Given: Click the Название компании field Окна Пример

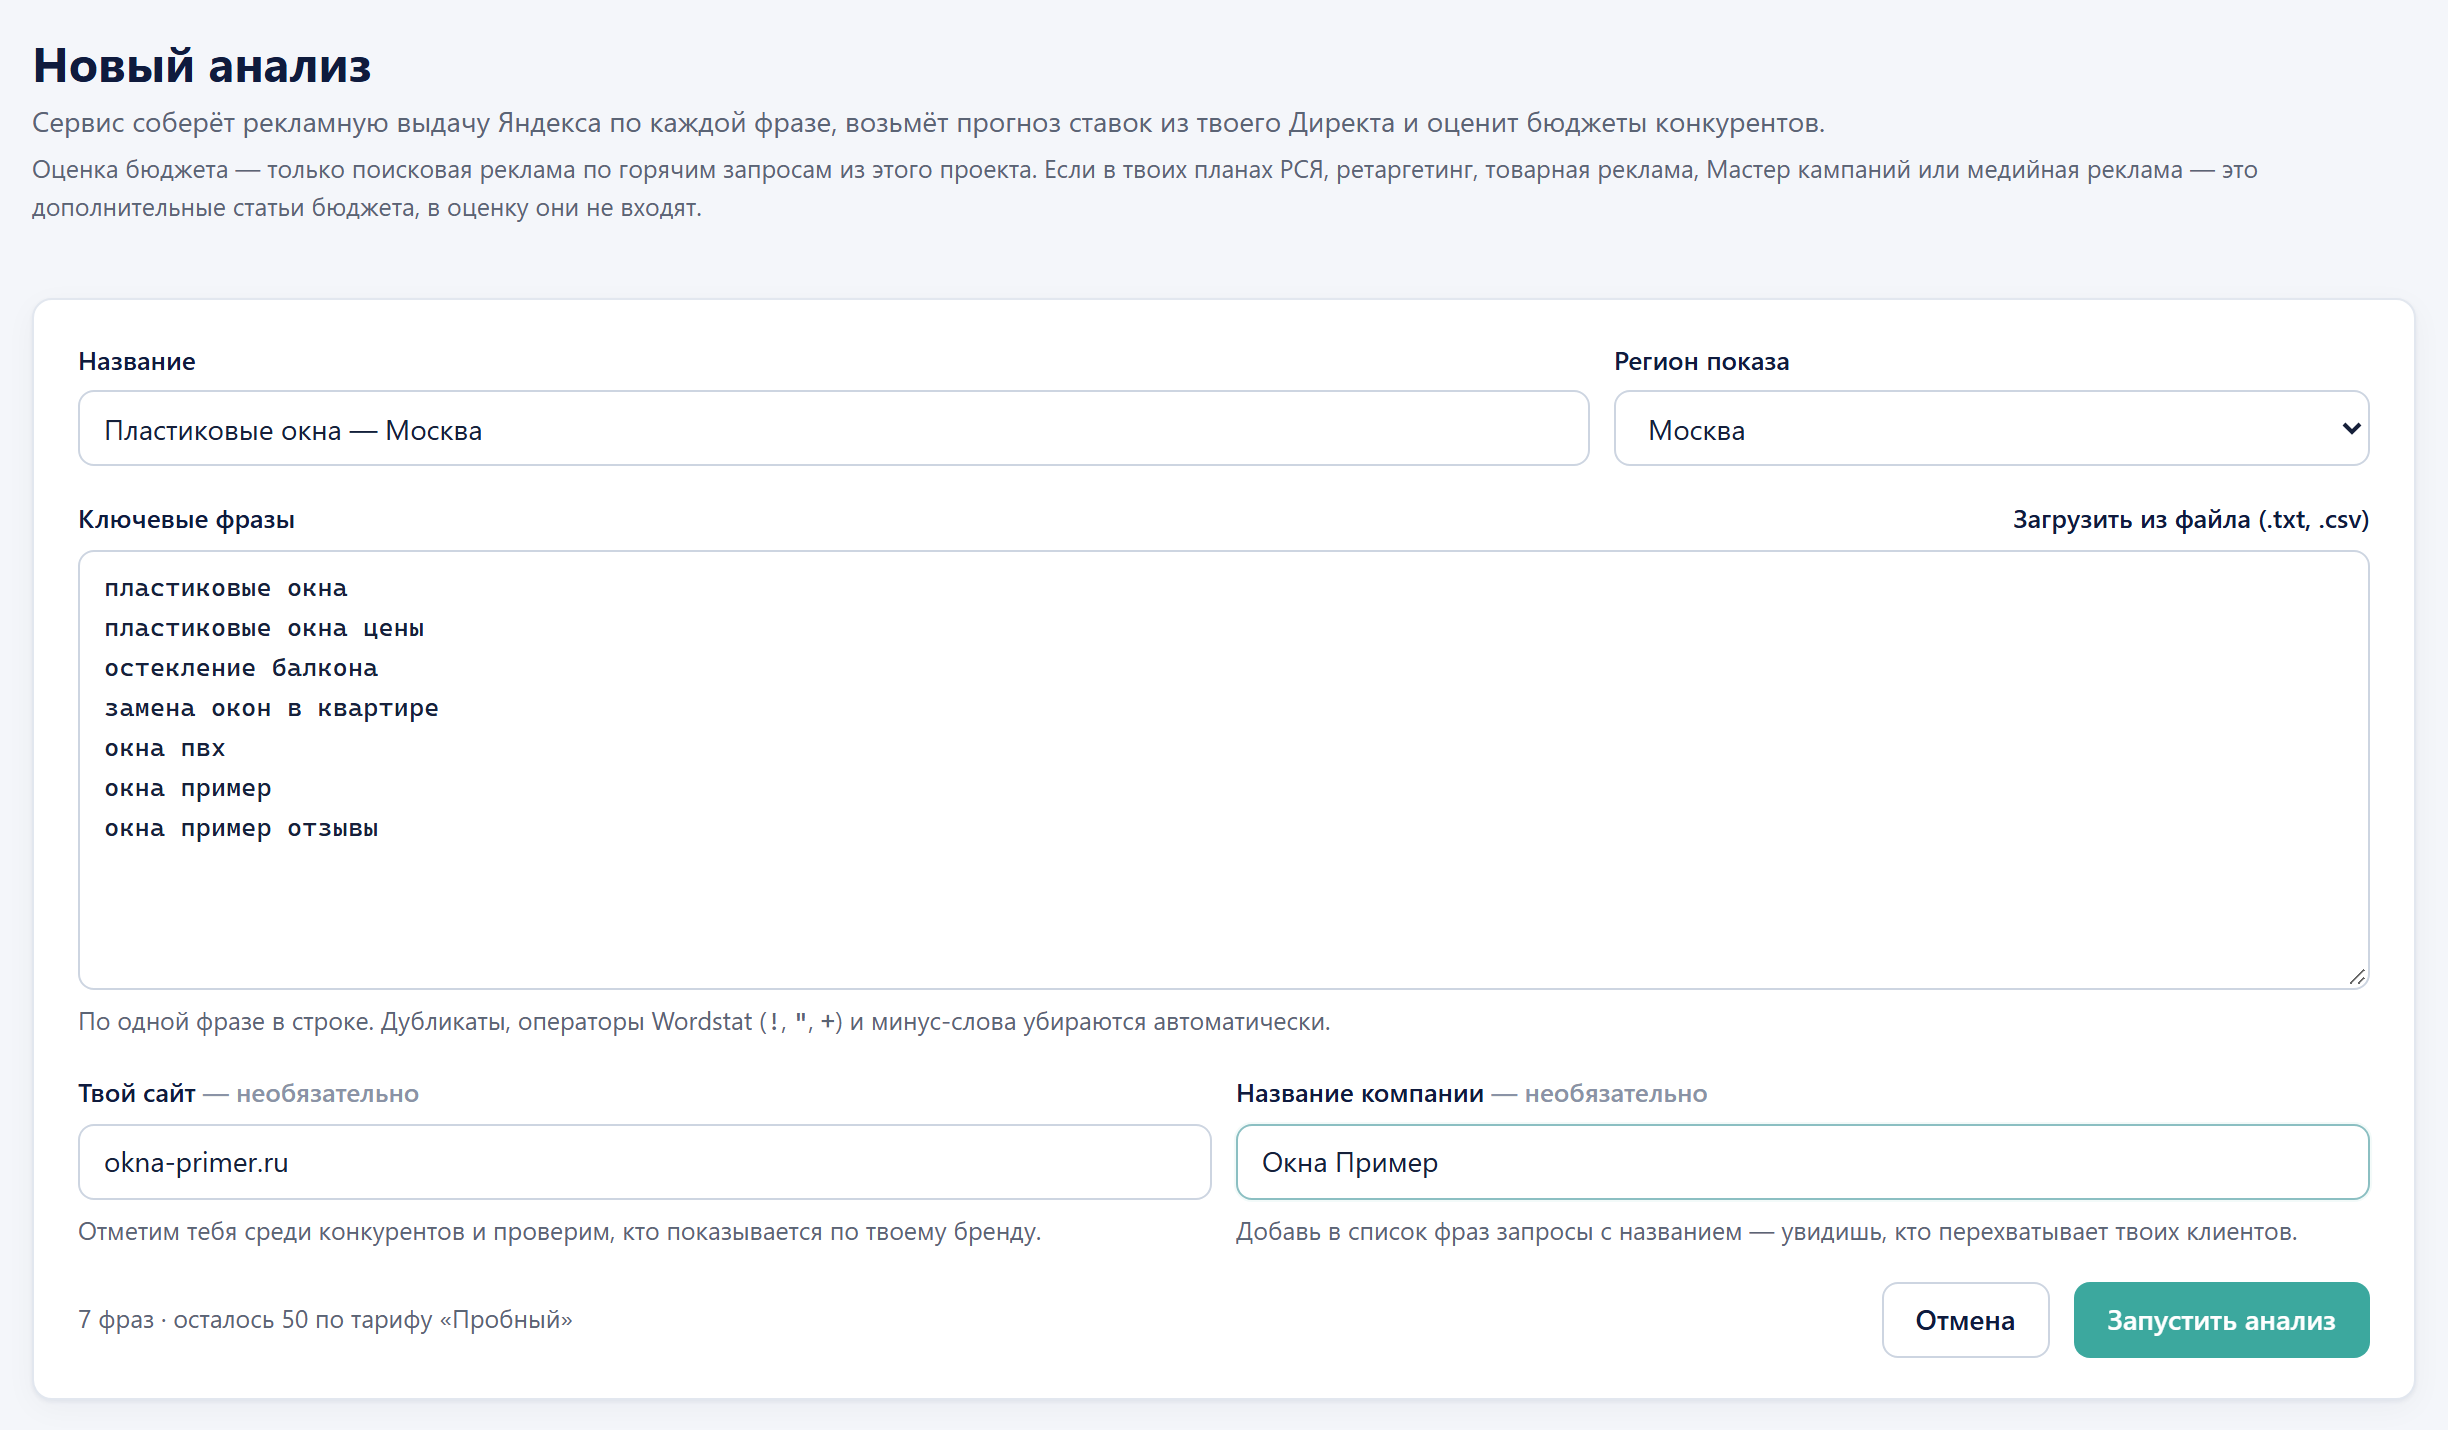Looking at the screenshot, I should [x=1802, y=1162].
